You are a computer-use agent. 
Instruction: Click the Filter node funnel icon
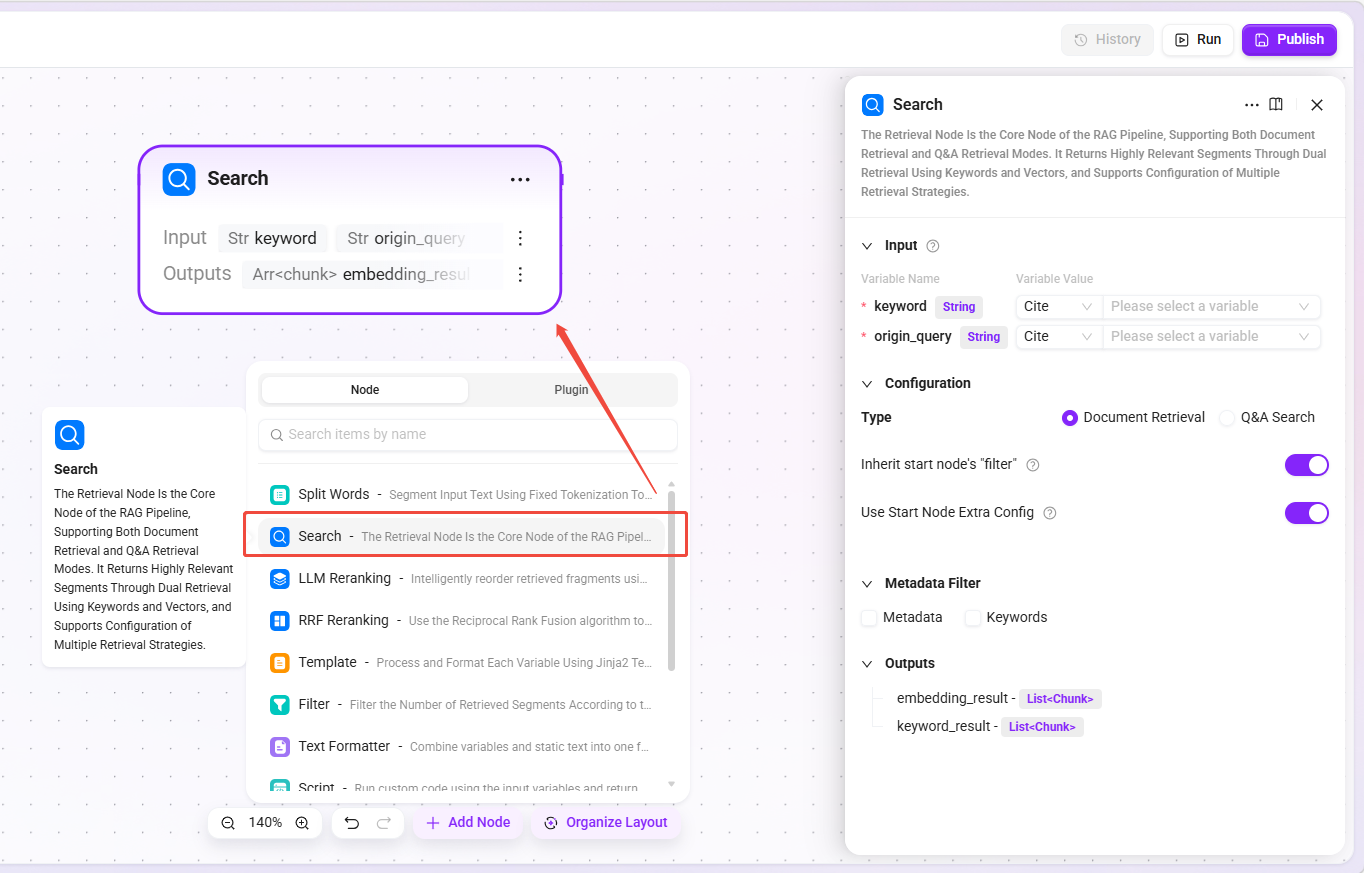[280, 704]
